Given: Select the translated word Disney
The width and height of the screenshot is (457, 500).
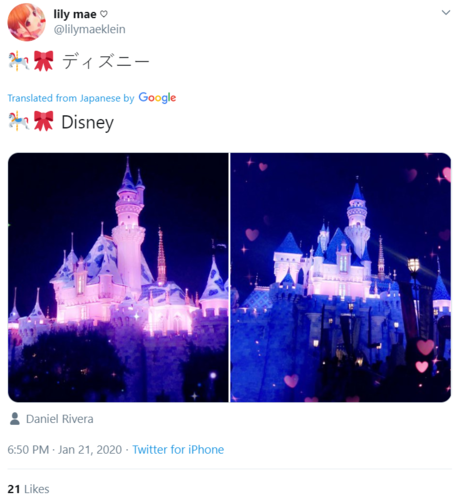Looking at the screenshot, I should pyautogui.click(x=88, y=122).
